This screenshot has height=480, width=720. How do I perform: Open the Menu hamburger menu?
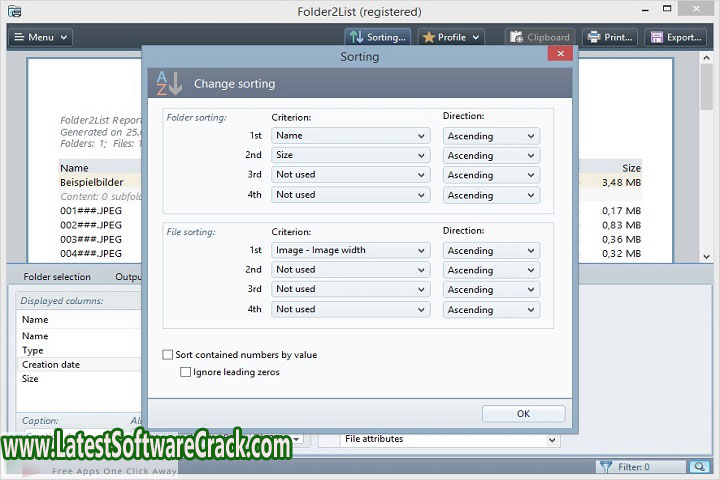[x=40, y=37]
